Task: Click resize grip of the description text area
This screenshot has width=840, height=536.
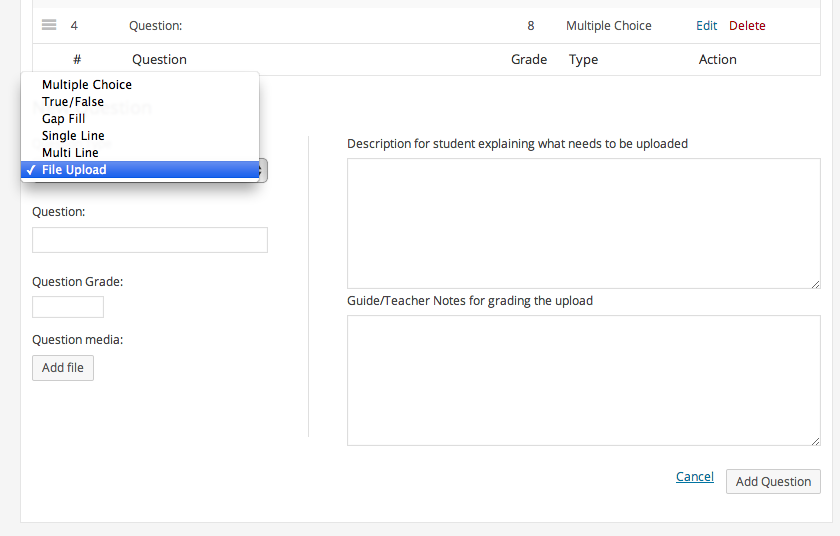Action: (816, 284)
